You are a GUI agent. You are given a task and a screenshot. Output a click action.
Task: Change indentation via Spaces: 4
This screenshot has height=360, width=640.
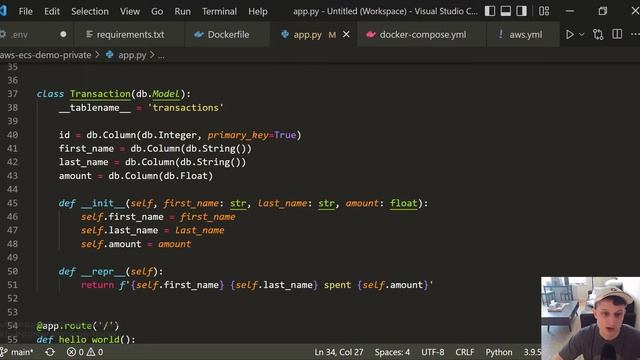(392, 352)
